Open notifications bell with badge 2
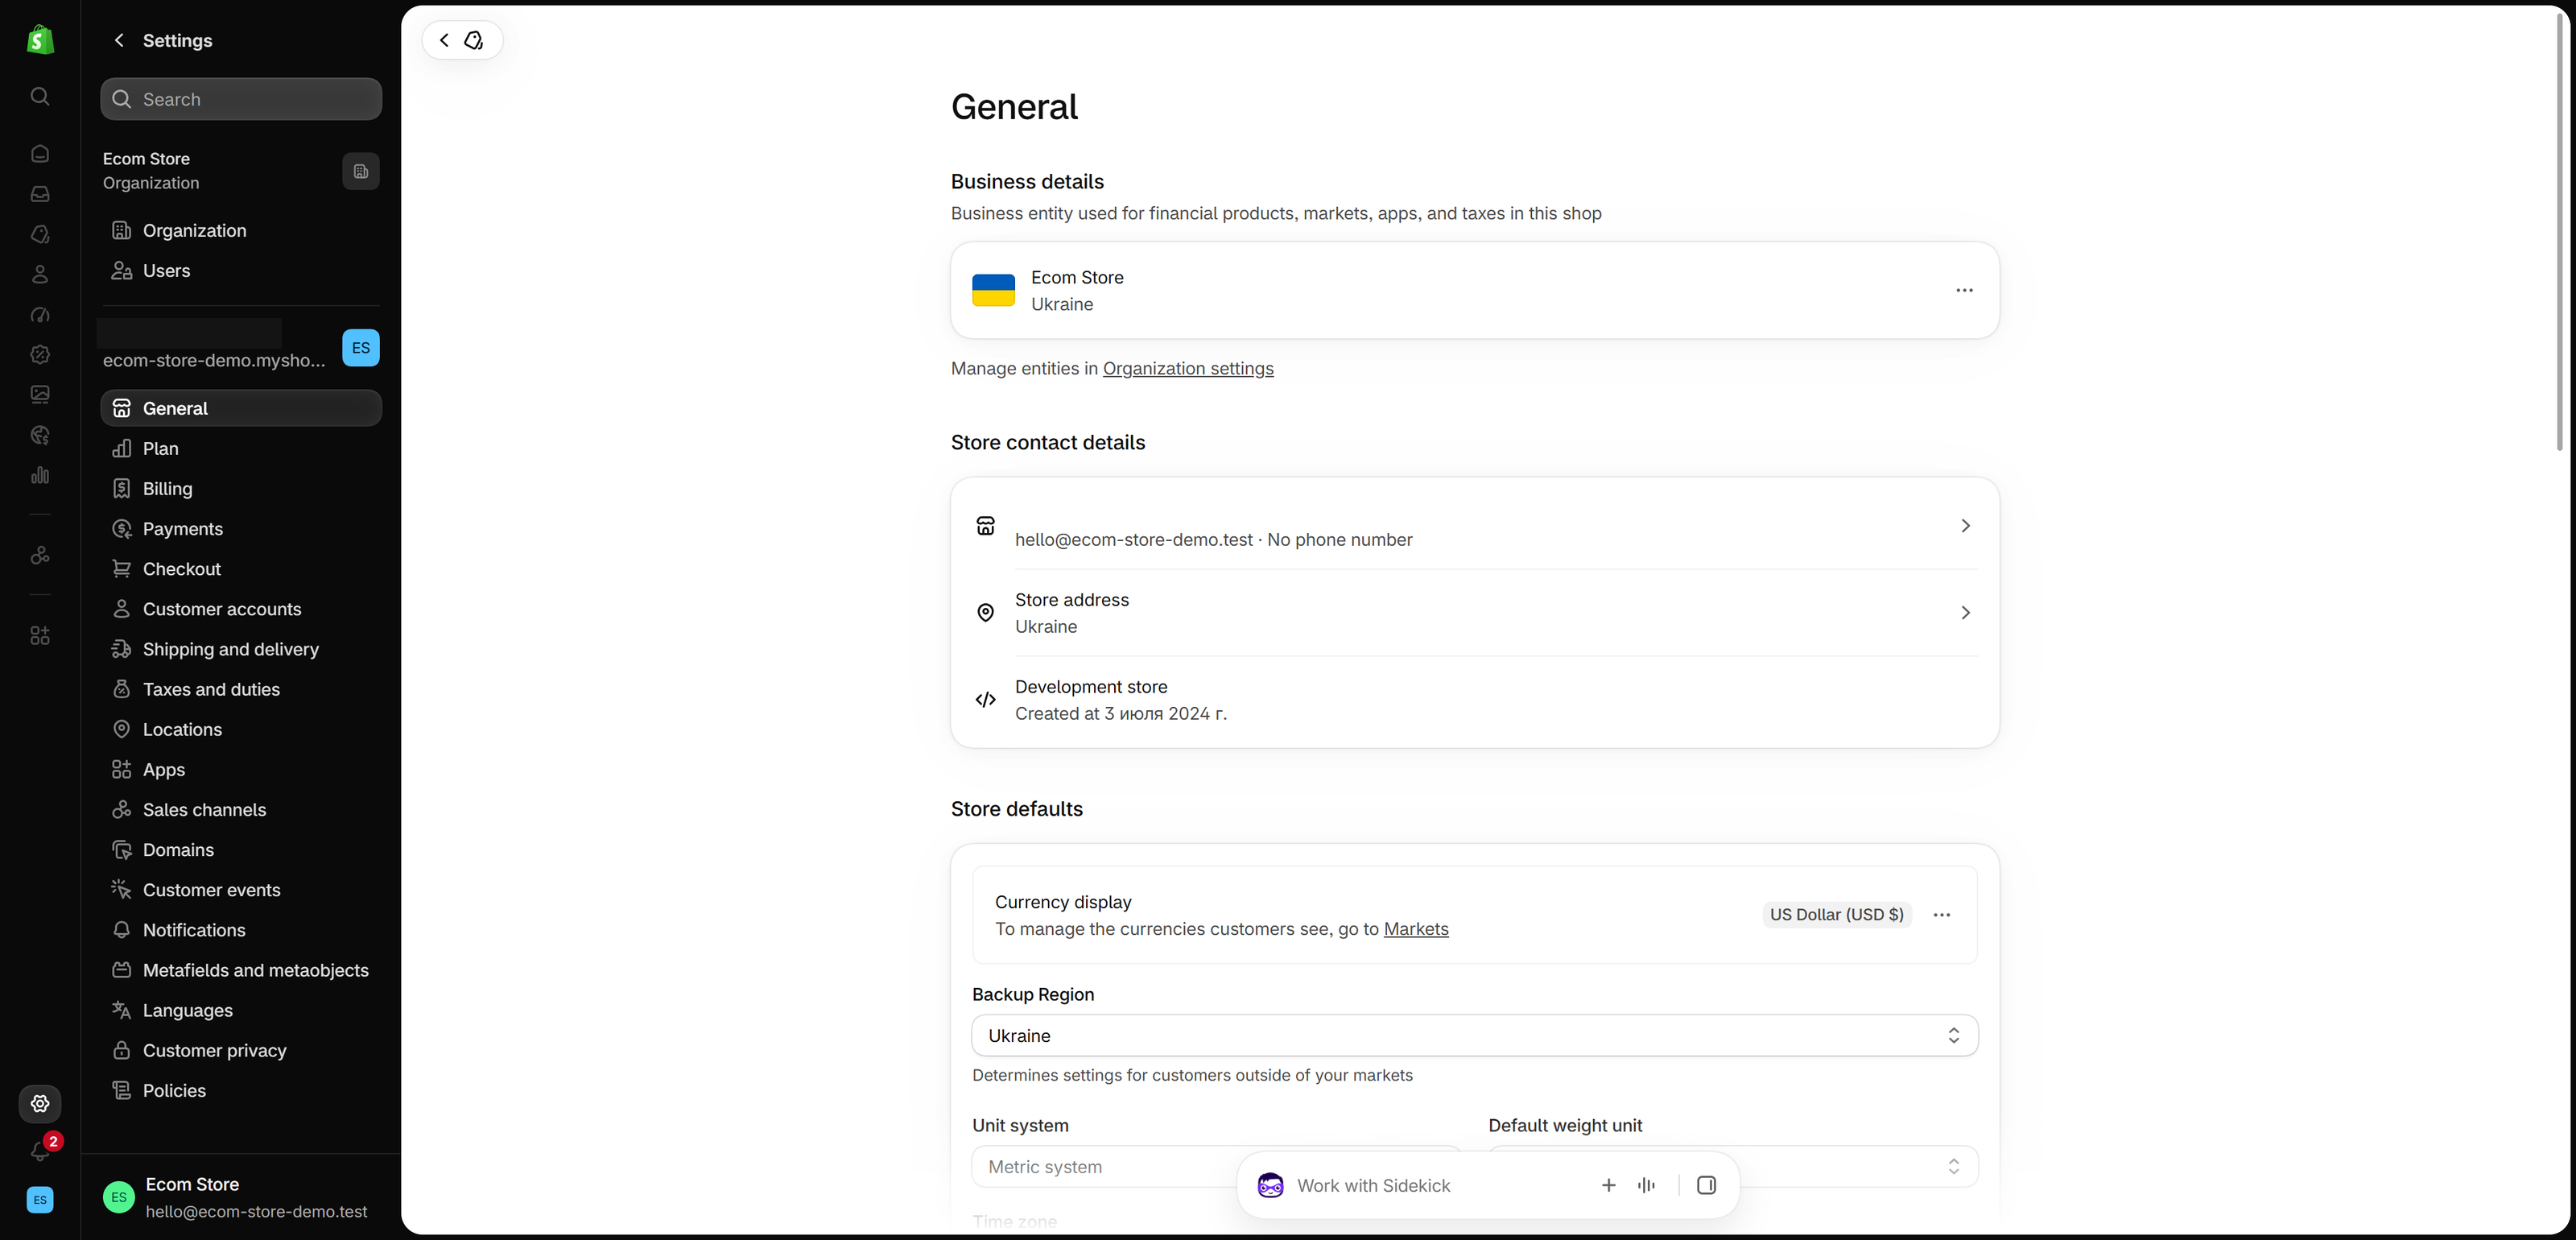The image size is (2576, 1240). pyautogui.click(x=42, y=1150)
